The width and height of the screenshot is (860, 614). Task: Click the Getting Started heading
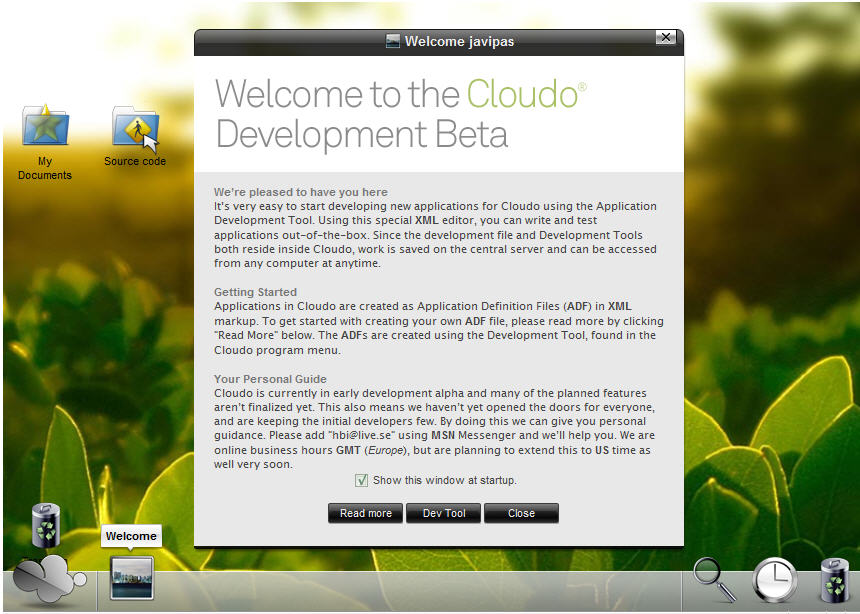pyautogui.click(x=256, y=292)
